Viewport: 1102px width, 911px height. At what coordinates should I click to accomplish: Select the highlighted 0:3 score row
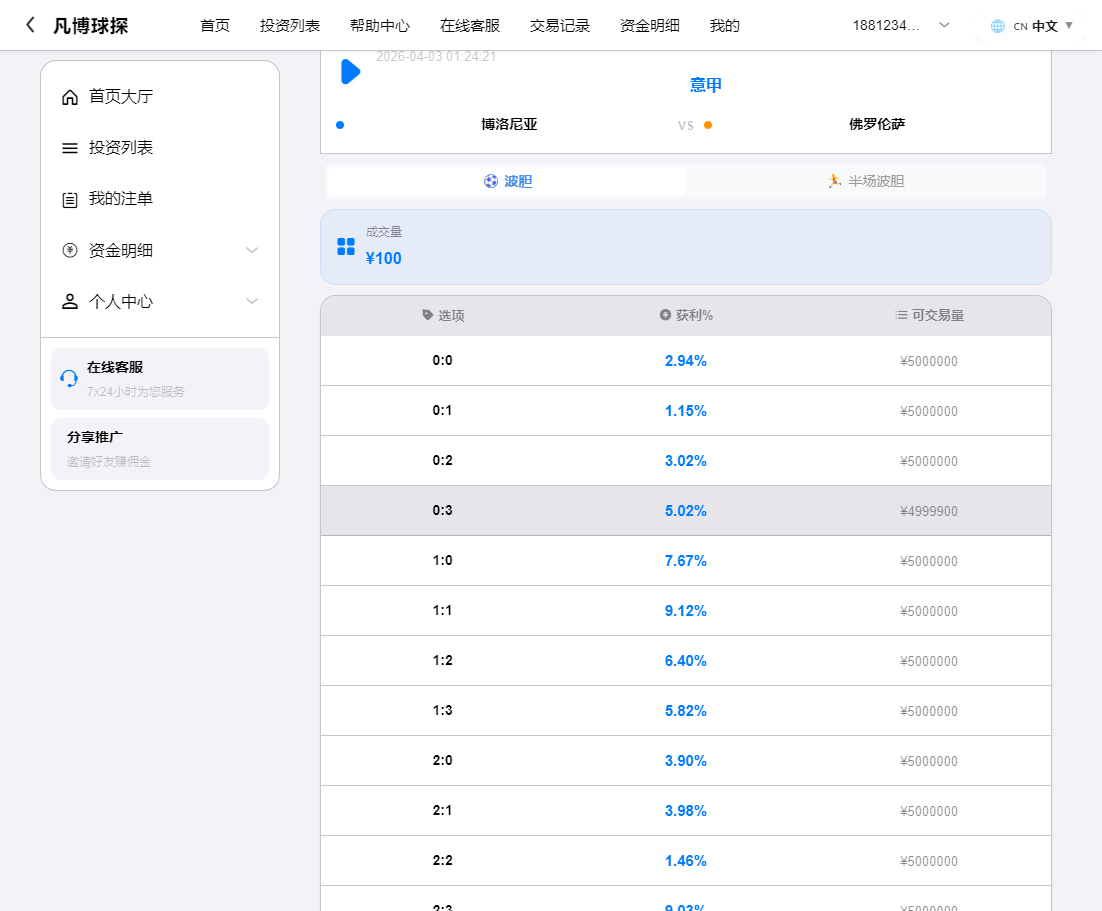tap(686, 510)
